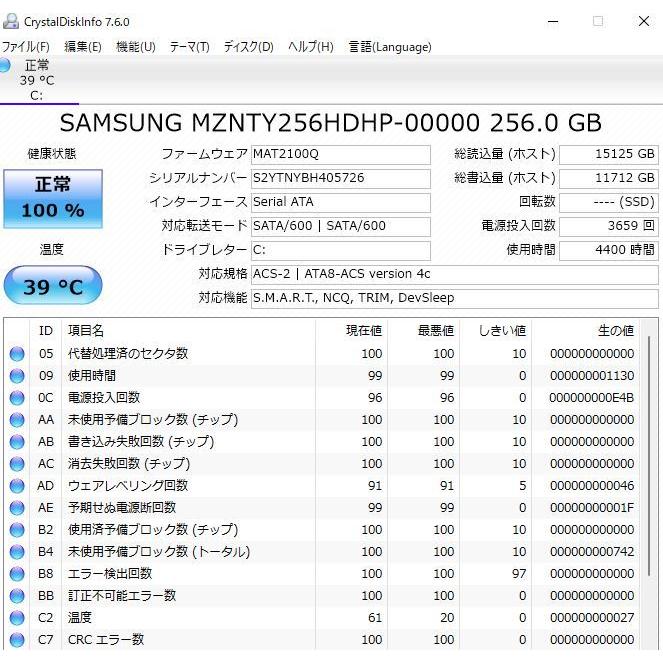The width and height of the screenshot is (663, 663).
Task: Select the C: disk tab showing 正常 39 °C
Action: click(39, 80)
